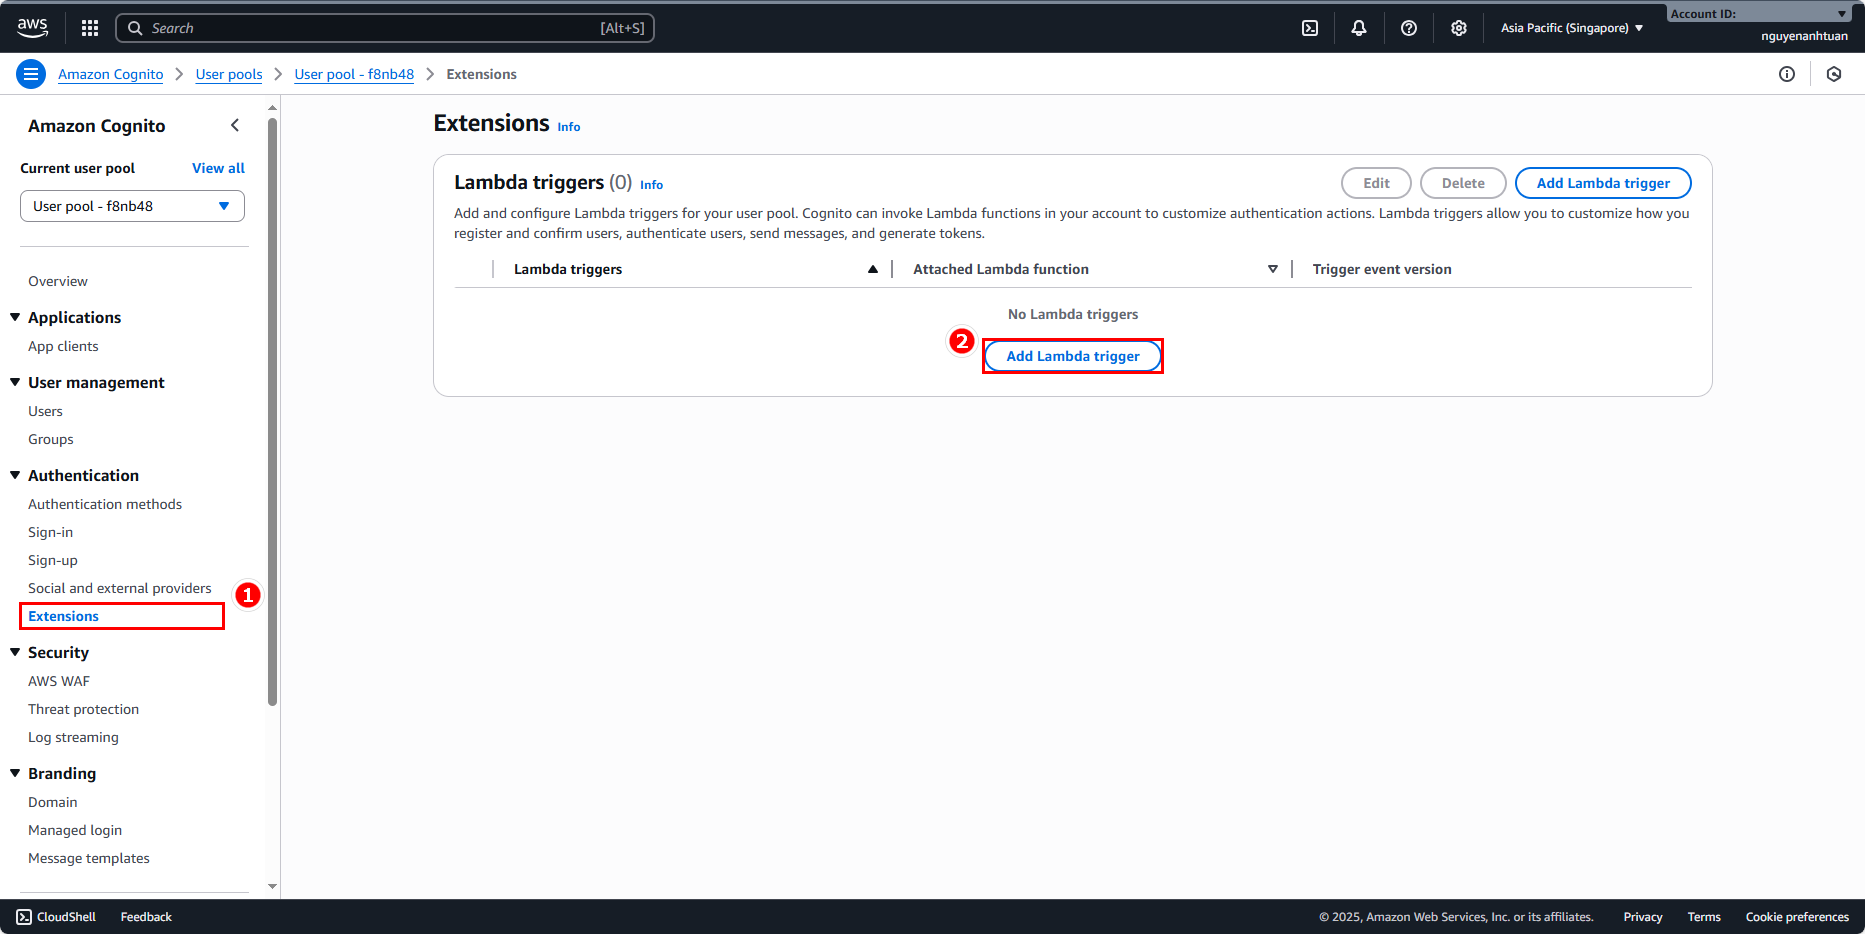
Task: Open the notifications bell
Action: pos(1358,28)
